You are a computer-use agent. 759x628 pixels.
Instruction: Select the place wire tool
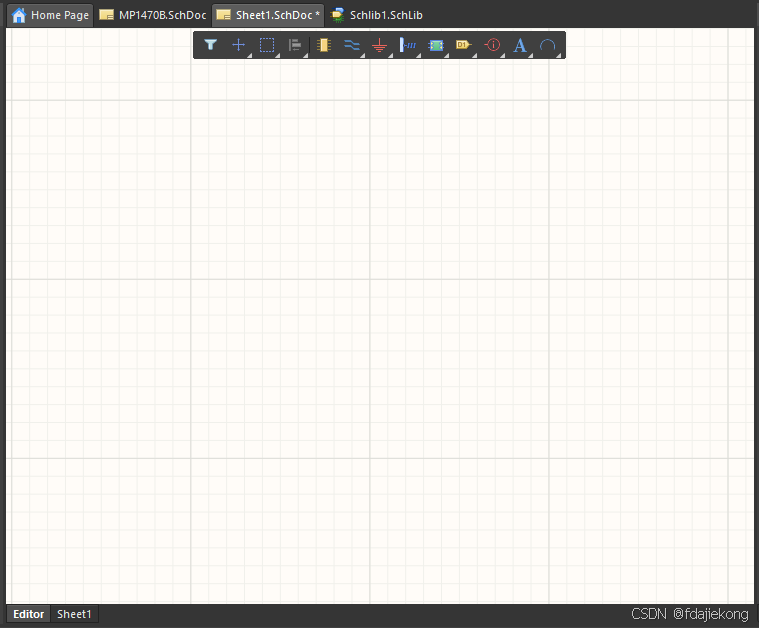click(x=351, y=45)
